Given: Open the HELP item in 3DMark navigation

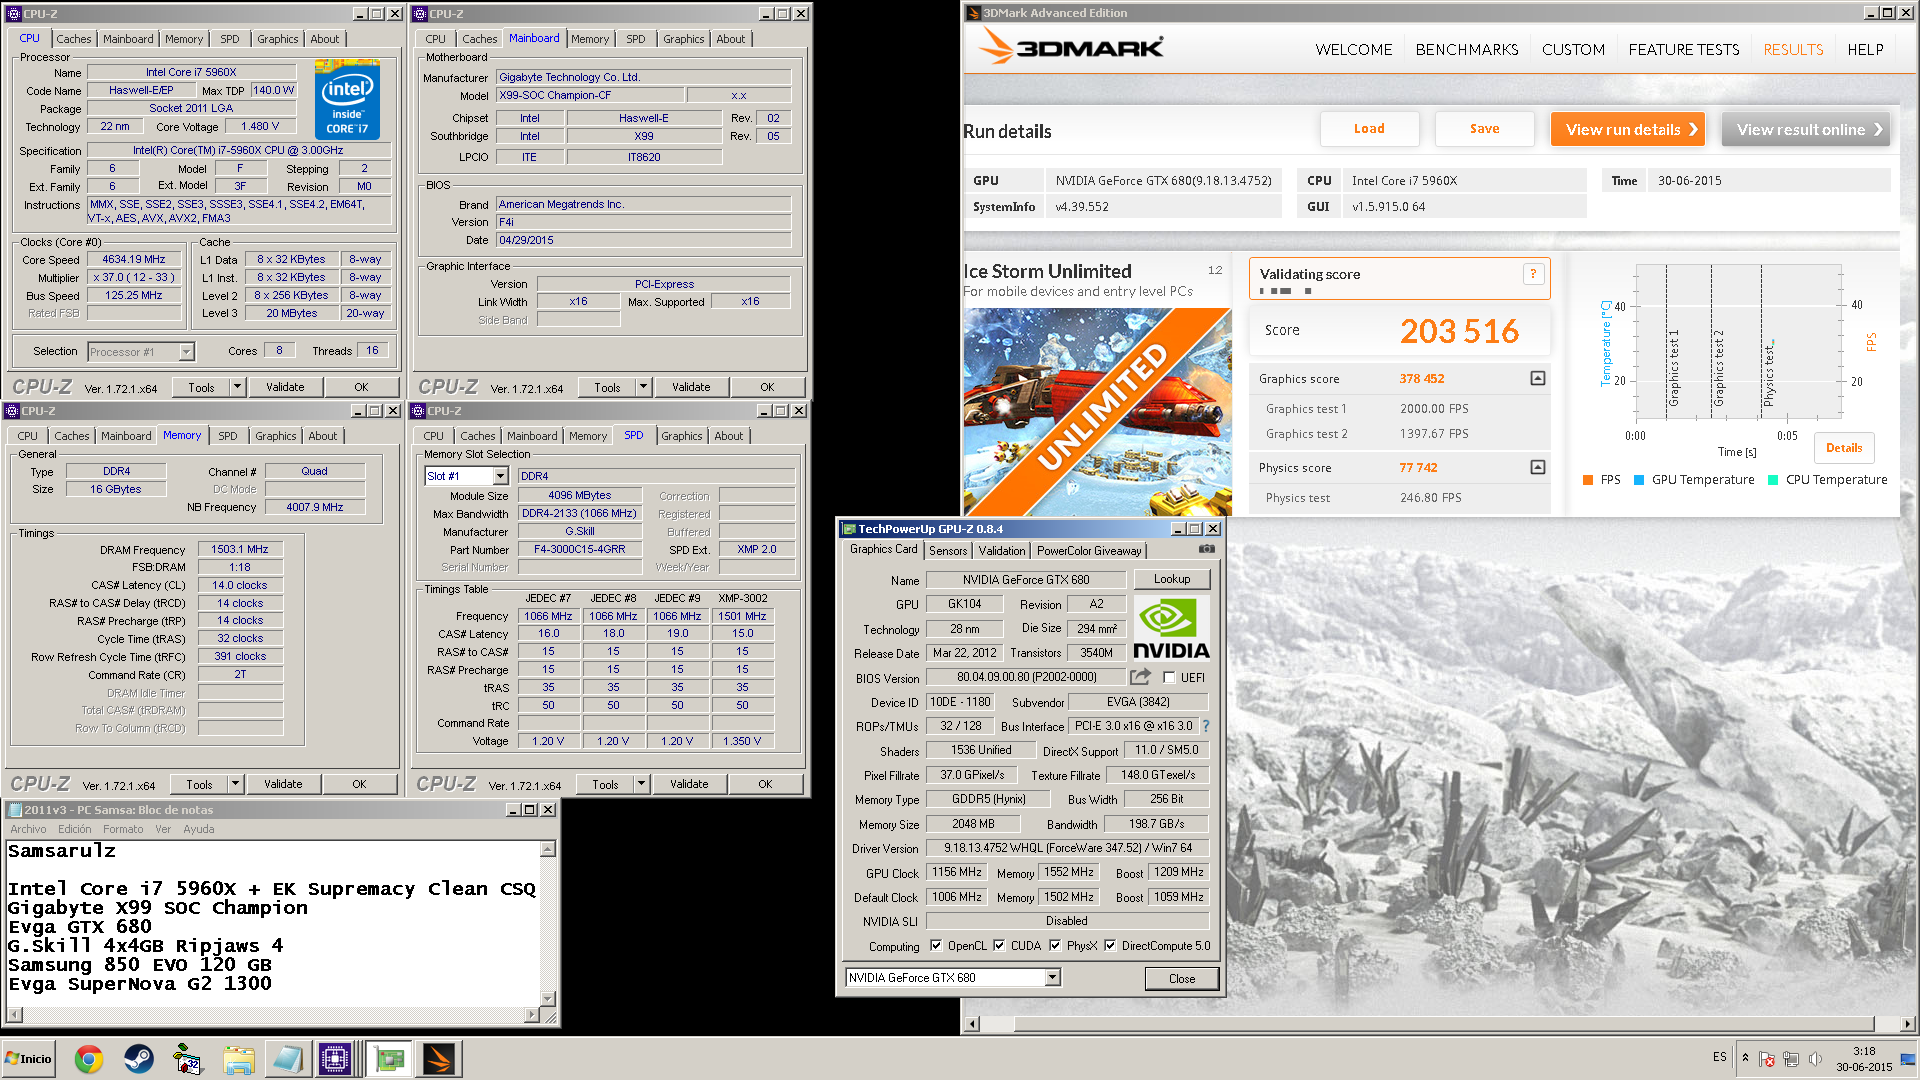Looking at the screenshot, I should (x=1865, y=49).
